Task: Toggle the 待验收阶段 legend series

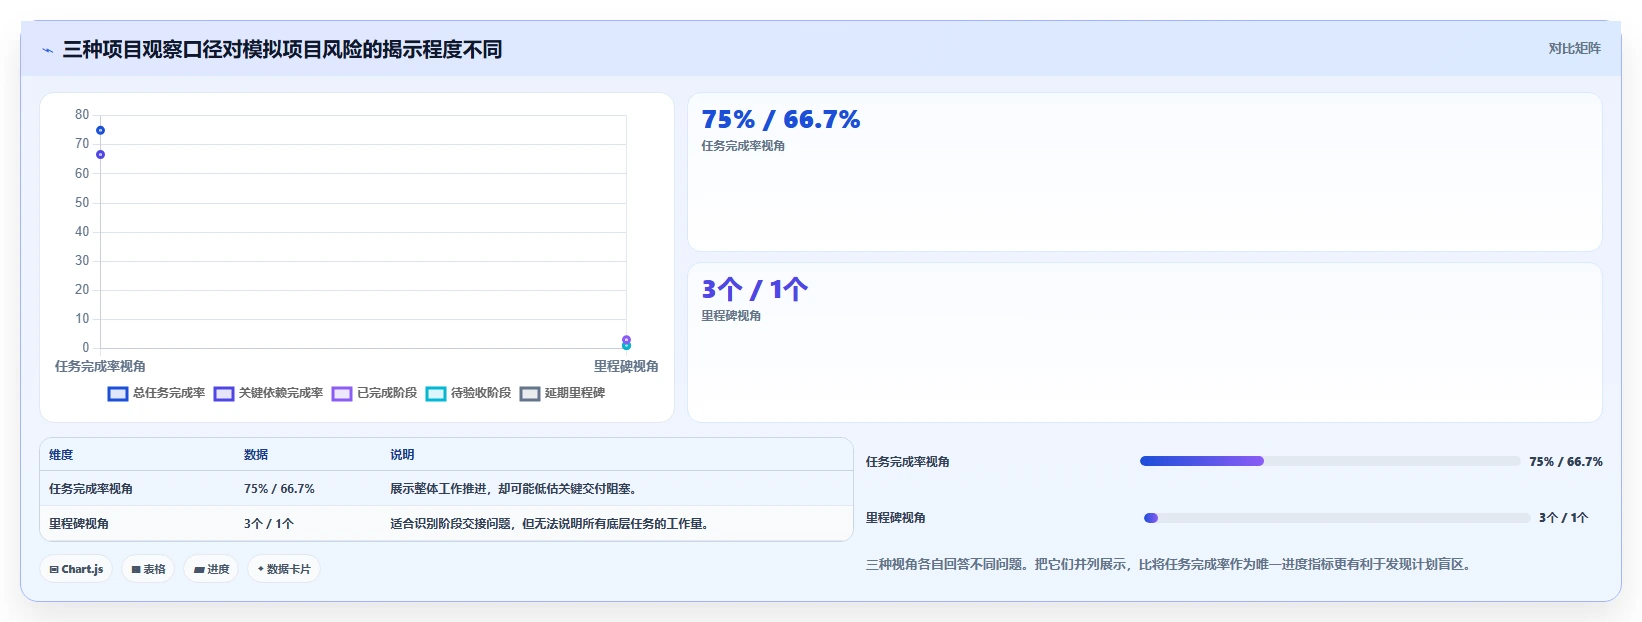Action: (469, 393)
